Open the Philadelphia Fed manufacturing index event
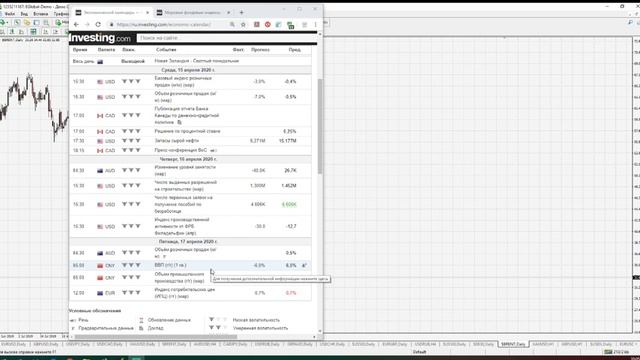The height and width of the screenshot is (360, 640). 182,226
